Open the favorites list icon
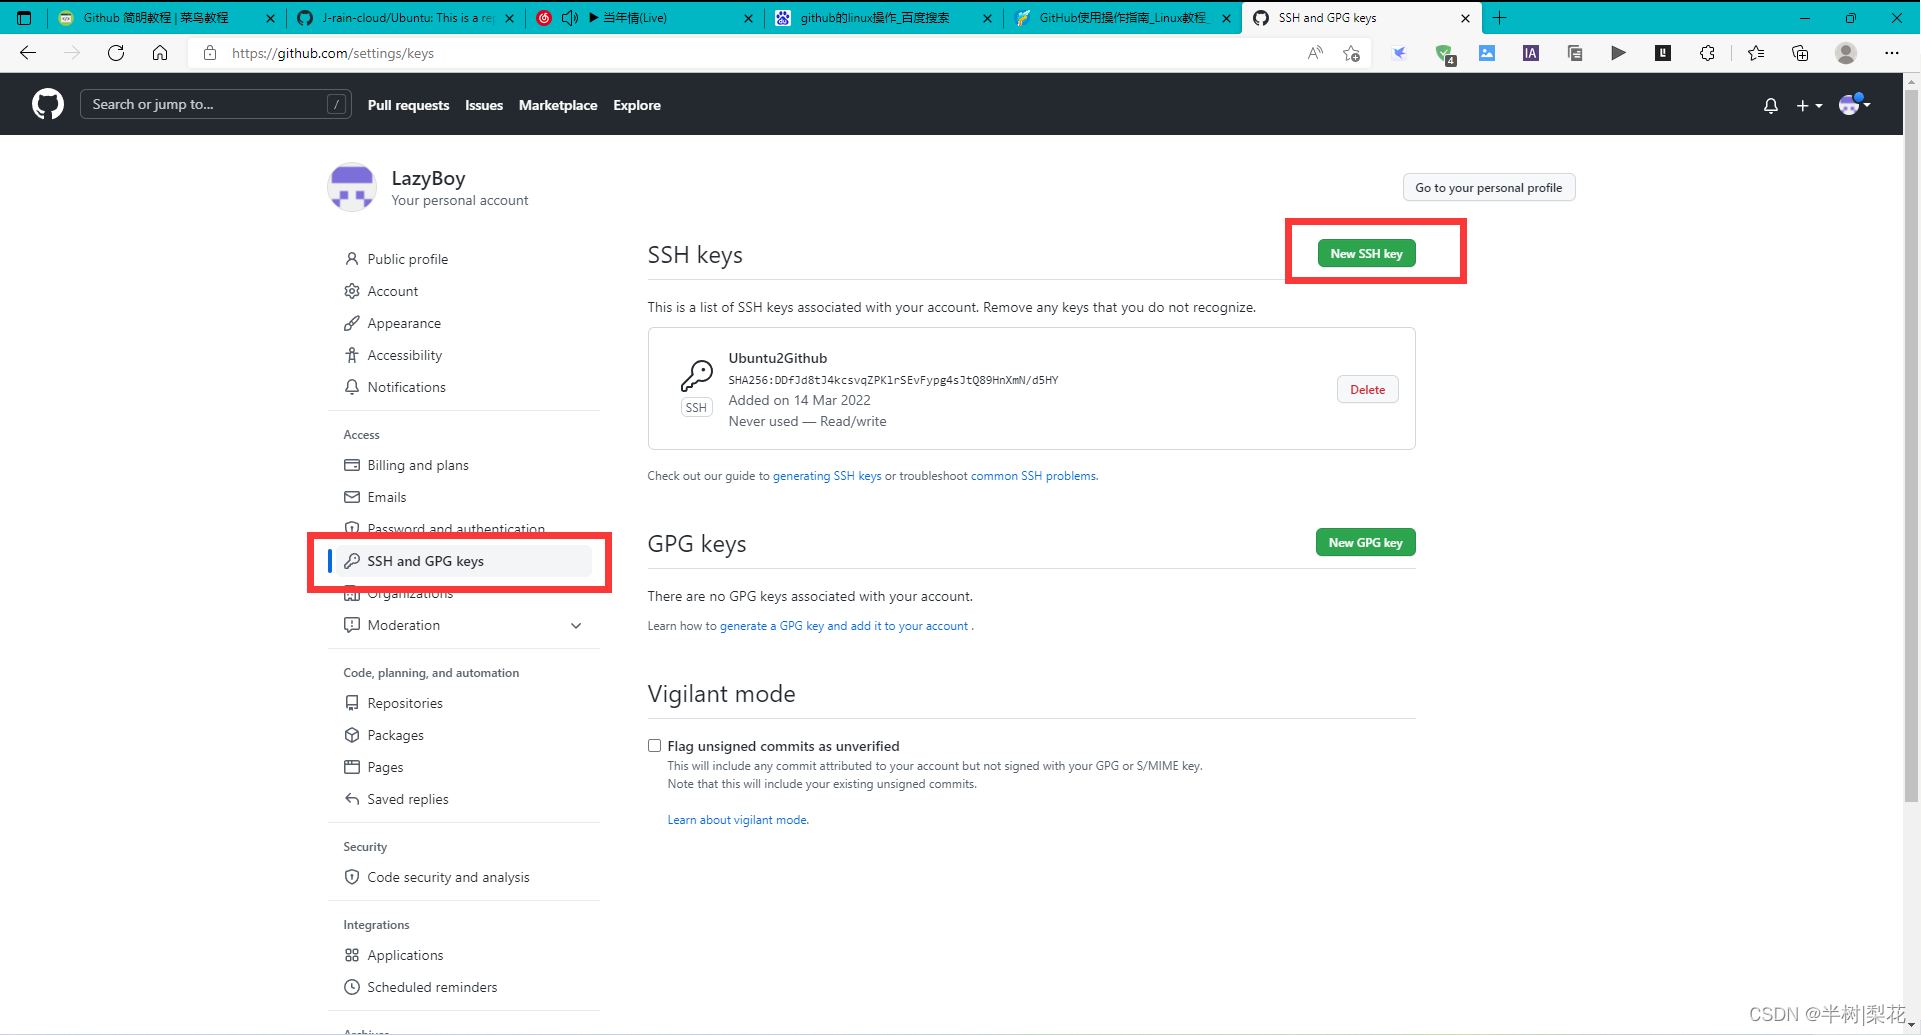1921x1035 pixels. 1756,53
